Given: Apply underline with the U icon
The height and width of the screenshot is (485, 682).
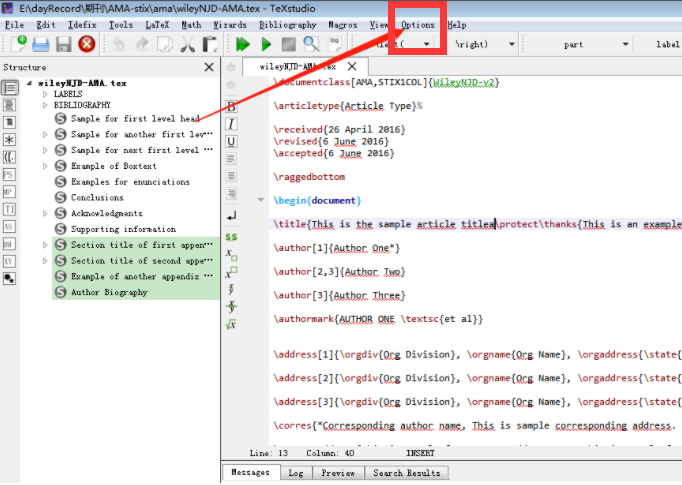Looking at the screenshot, I should tap(231, 141).
